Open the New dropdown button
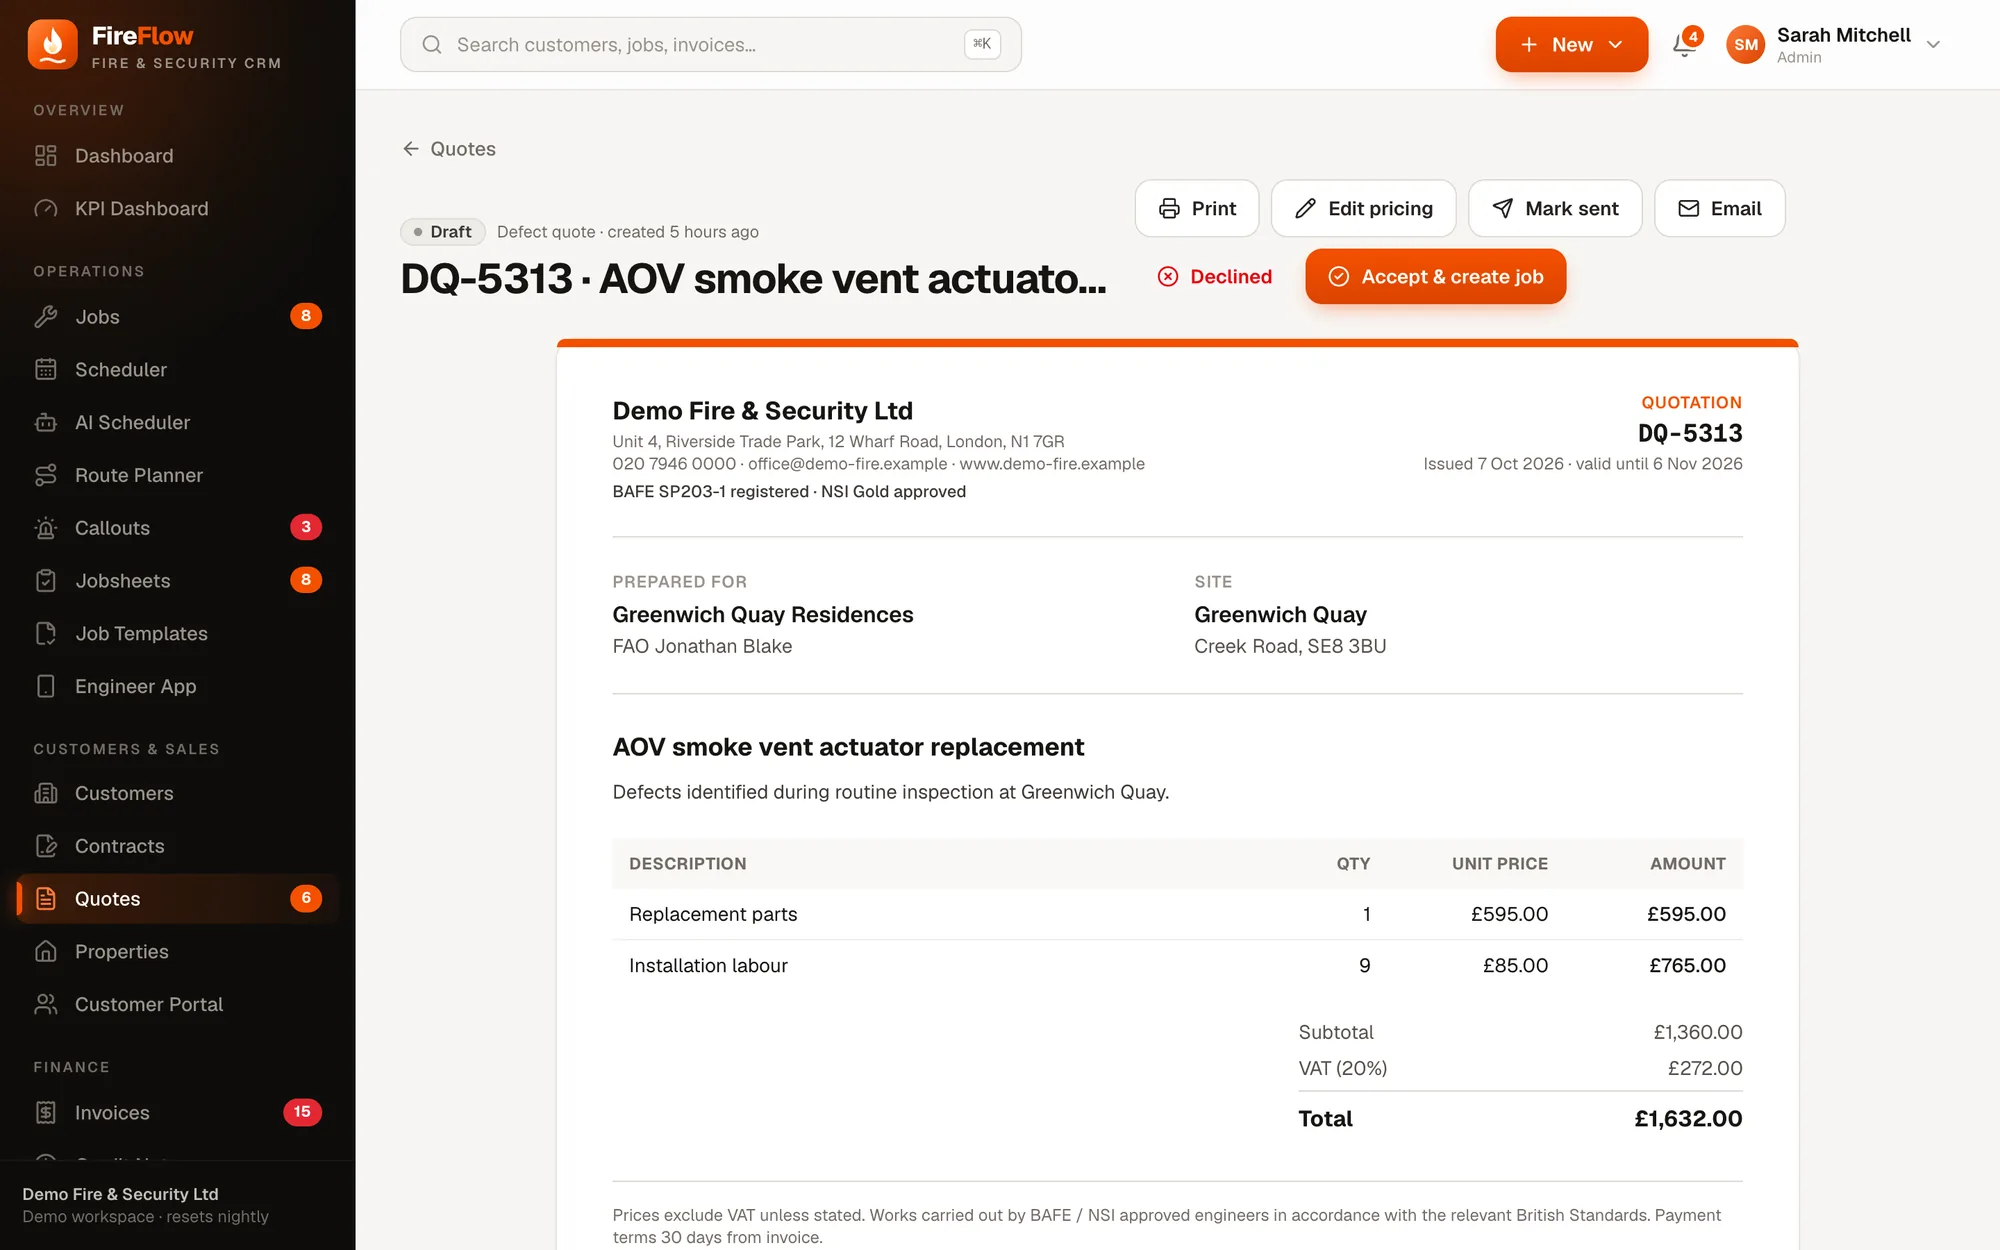 (1571, 45)
